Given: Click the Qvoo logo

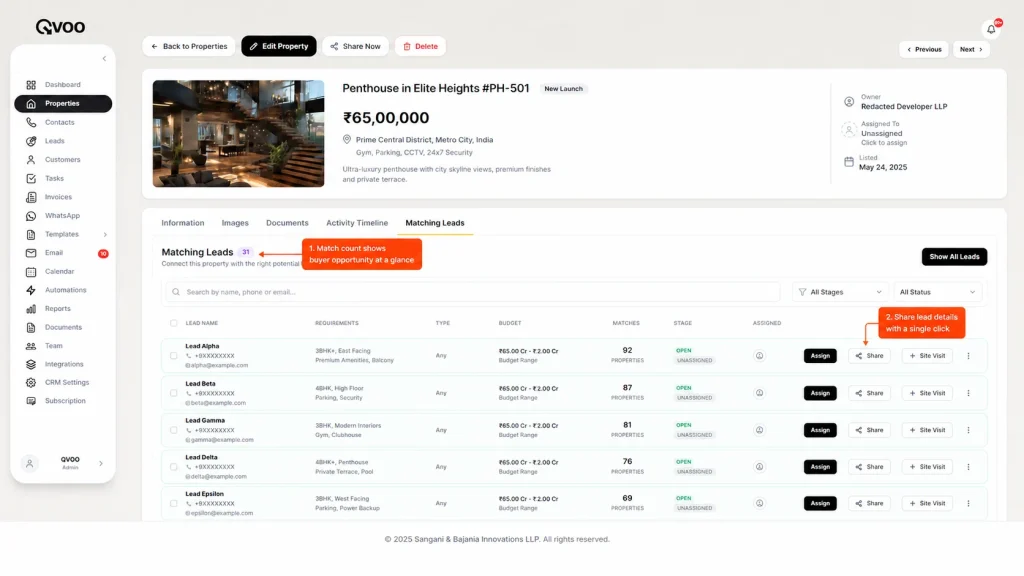Looking at the screenshot, I should click(60, 27).
